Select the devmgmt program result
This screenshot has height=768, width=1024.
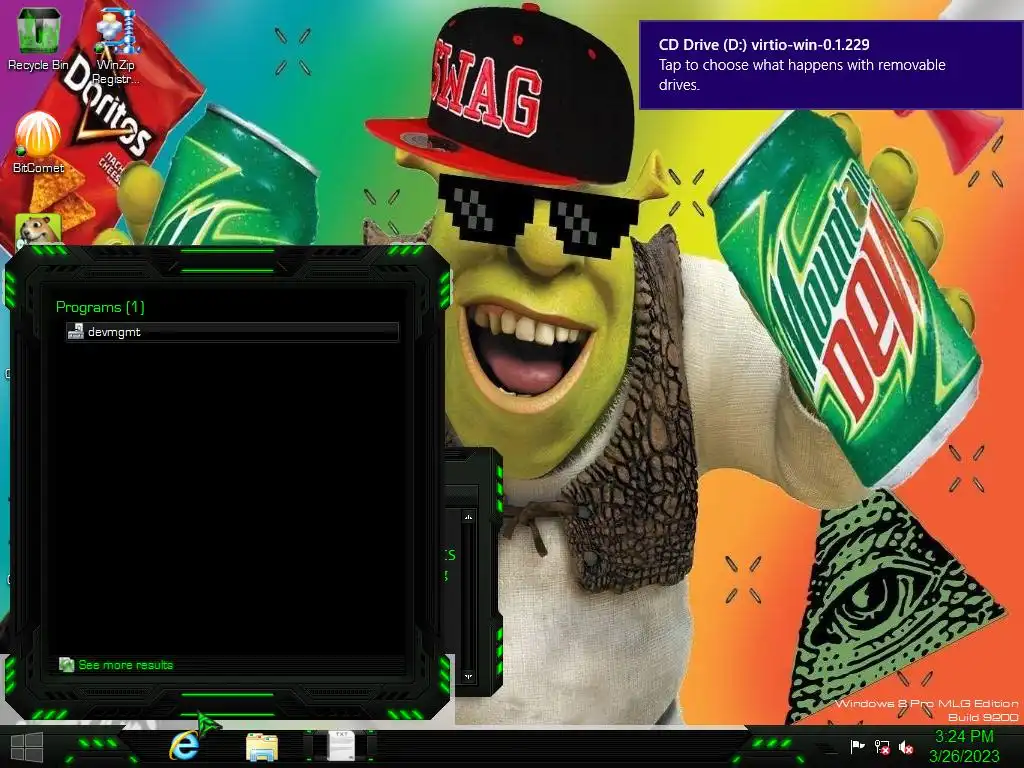(x=232, y=332)
